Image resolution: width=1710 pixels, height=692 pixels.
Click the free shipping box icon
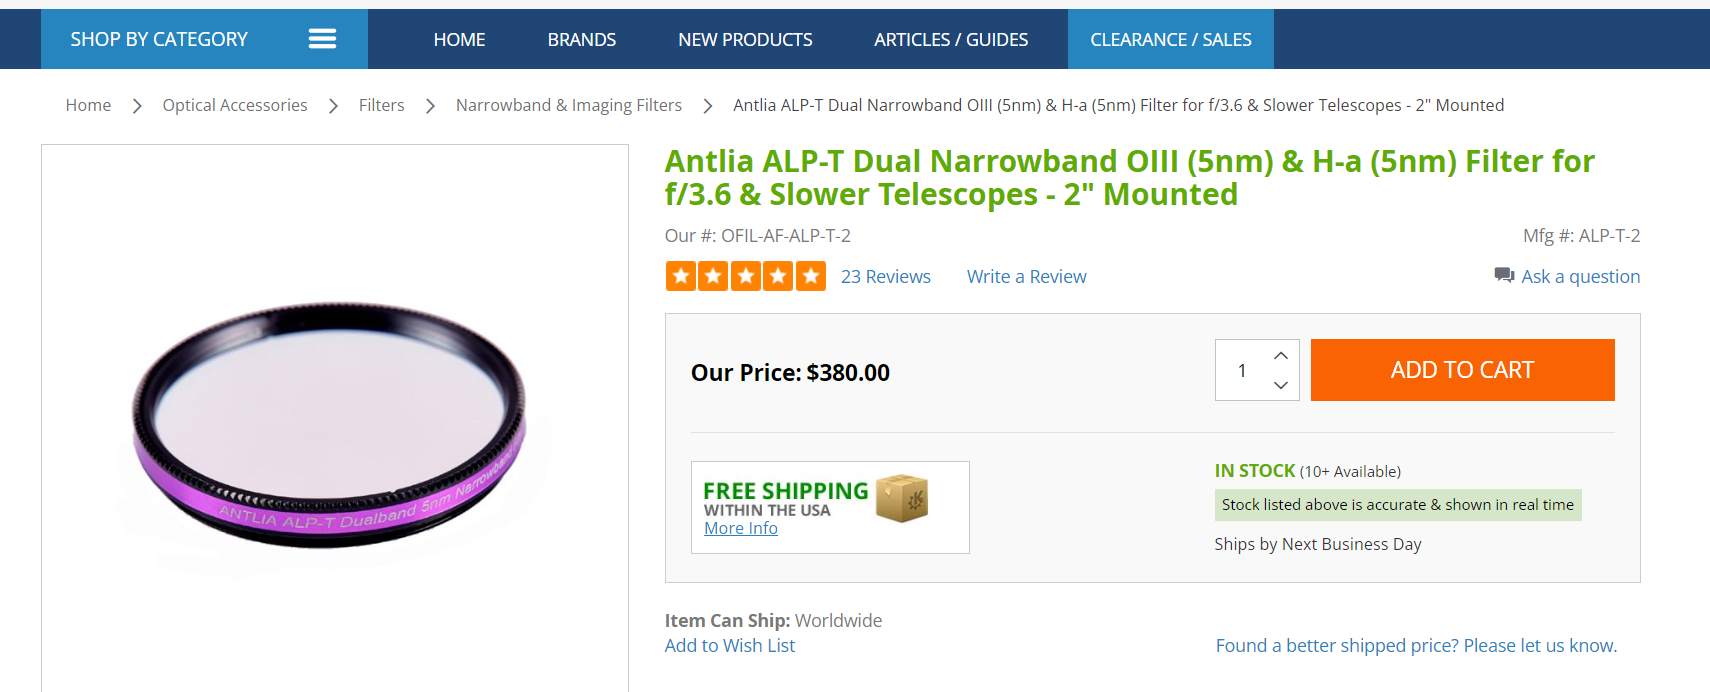click(x=902, y=498)
